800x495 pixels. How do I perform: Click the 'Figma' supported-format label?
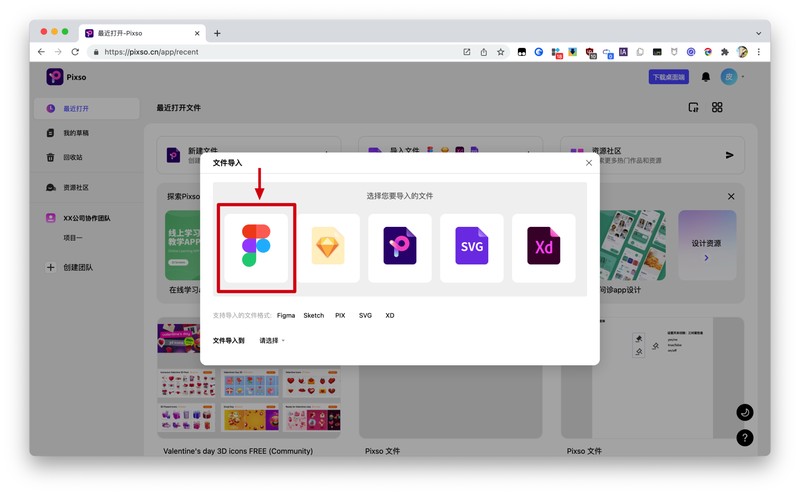[286, 315]
